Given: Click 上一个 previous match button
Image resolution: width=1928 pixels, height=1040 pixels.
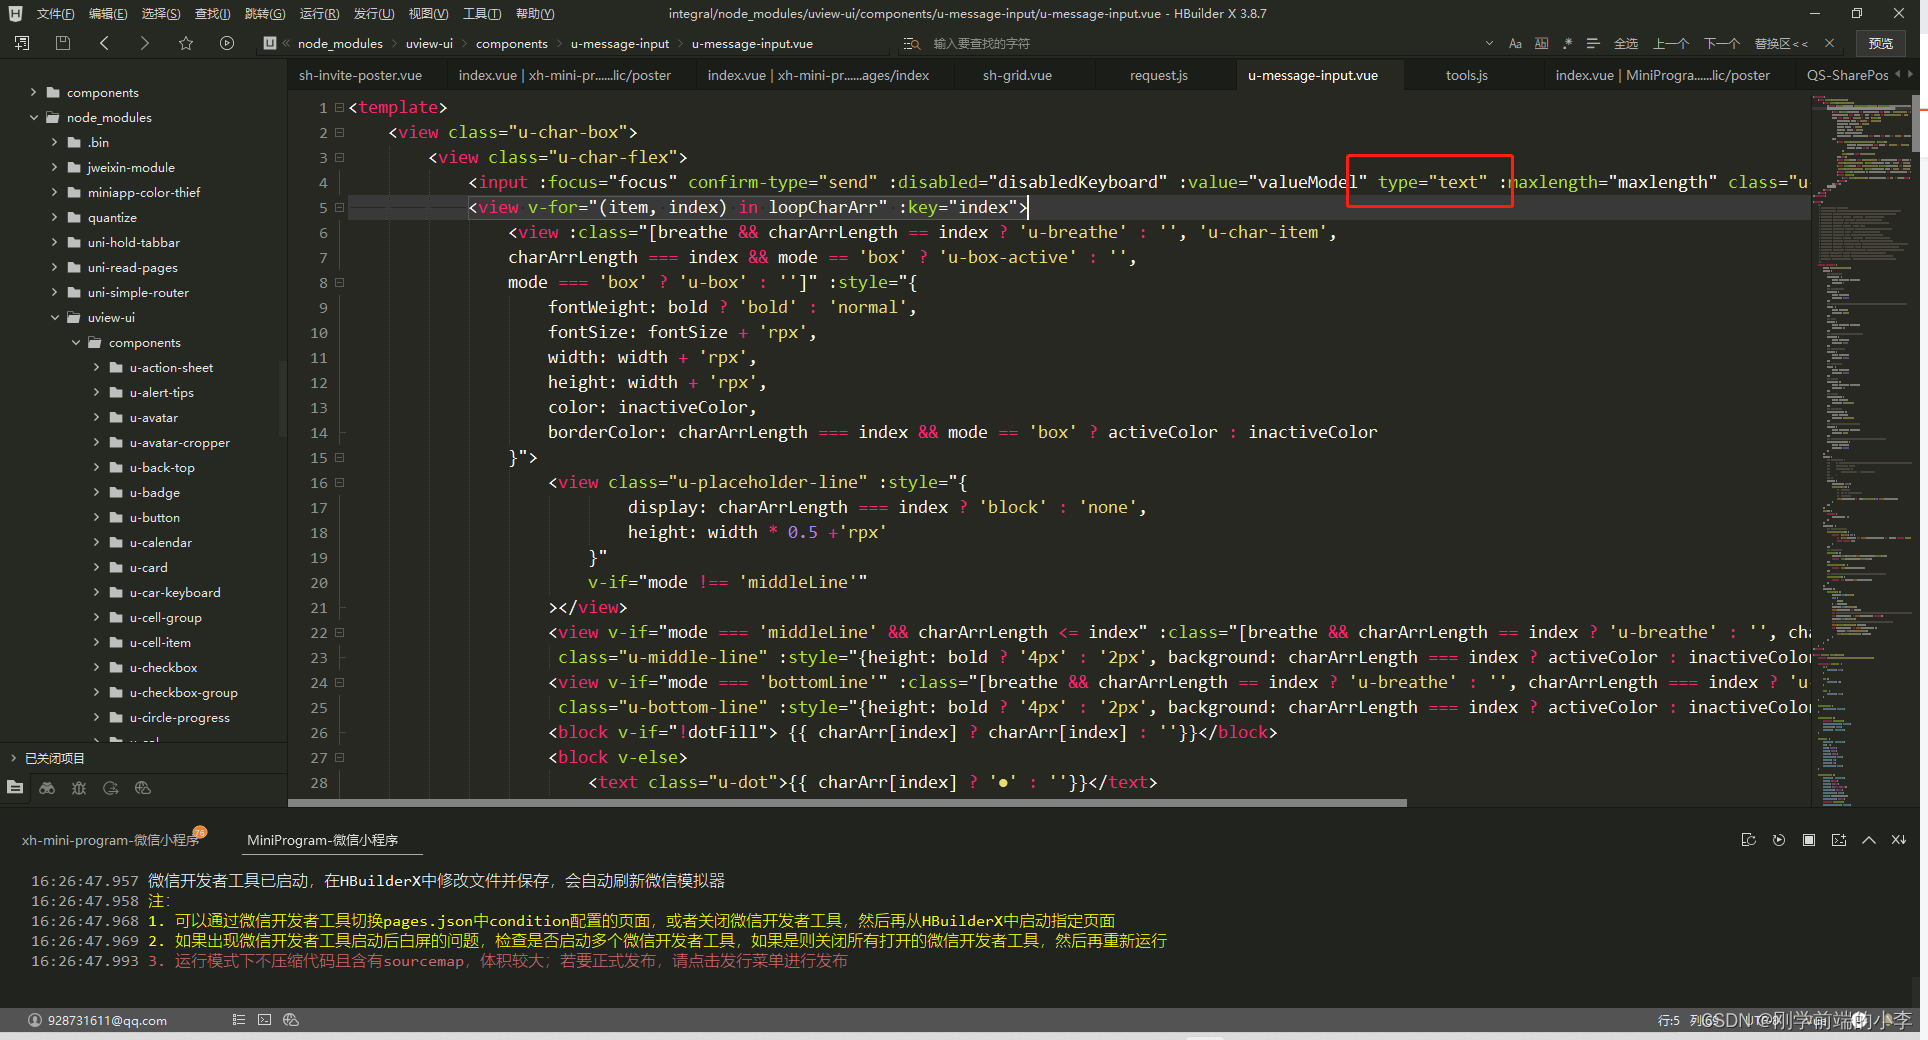Looking at the screenshot, I should click(x=1671, y=43).
